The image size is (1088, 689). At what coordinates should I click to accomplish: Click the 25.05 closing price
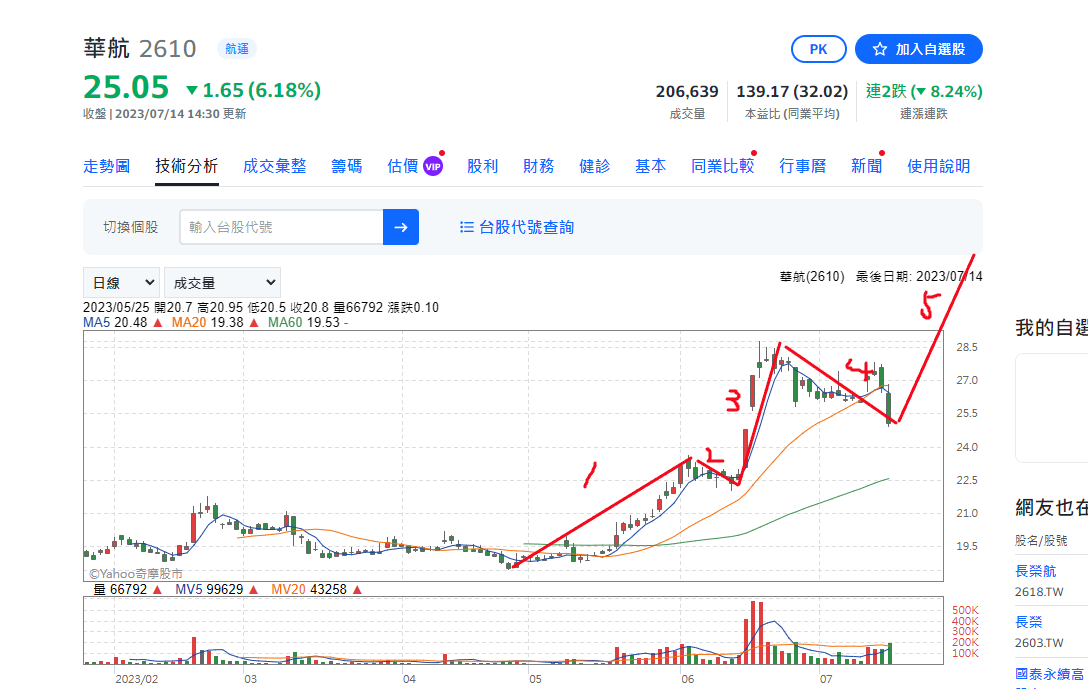click(x=126, y=88)
